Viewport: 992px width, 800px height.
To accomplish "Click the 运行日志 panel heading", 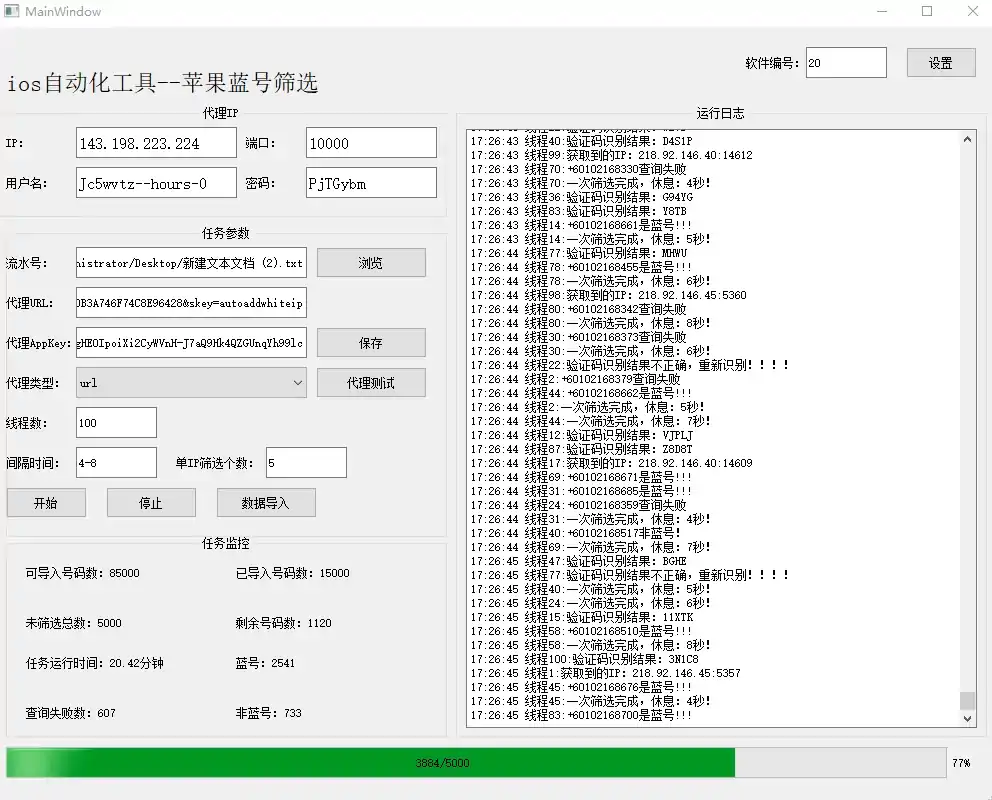I will 720,113.
